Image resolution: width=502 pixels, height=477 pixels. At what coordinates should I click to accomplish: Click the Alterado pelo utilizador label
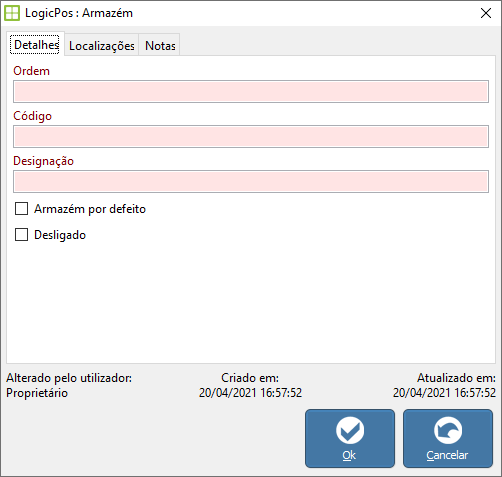pos(69,378)
